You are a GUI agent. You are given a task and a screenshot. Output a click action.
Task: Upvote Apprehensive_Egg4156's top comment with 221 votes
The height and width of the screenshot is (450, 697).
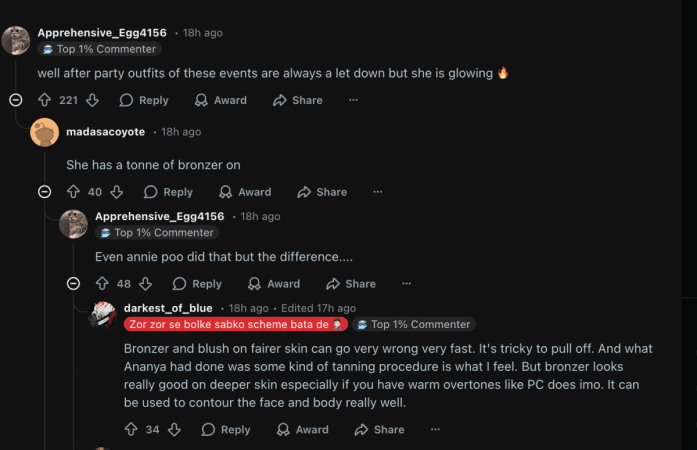point(44,100)
